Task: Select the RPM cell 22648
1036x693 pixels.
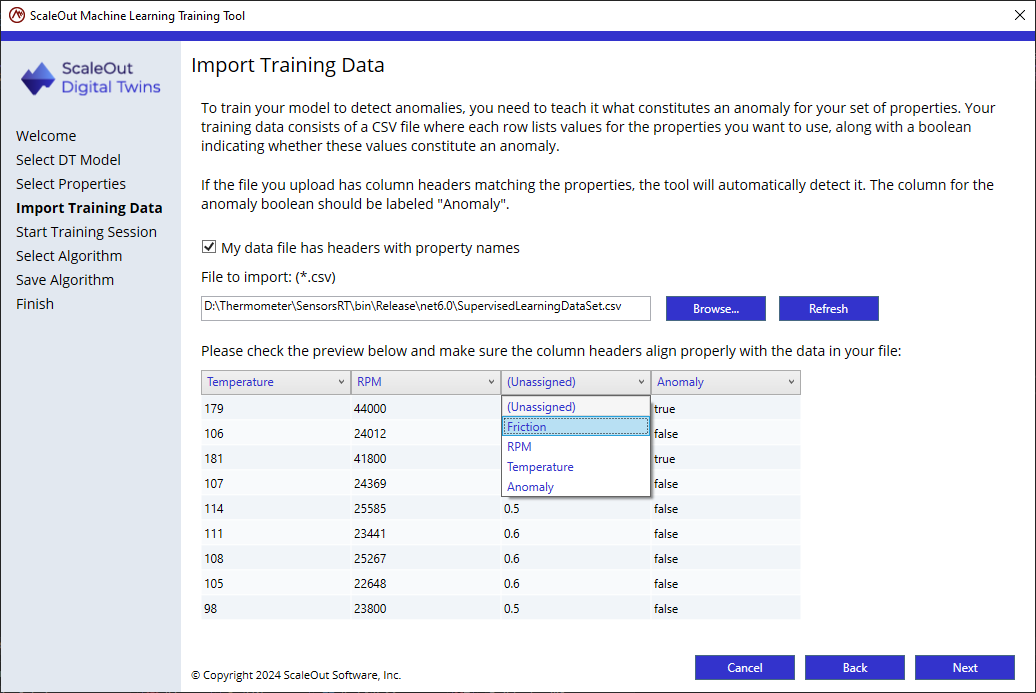Action: (x=426, y=584)
